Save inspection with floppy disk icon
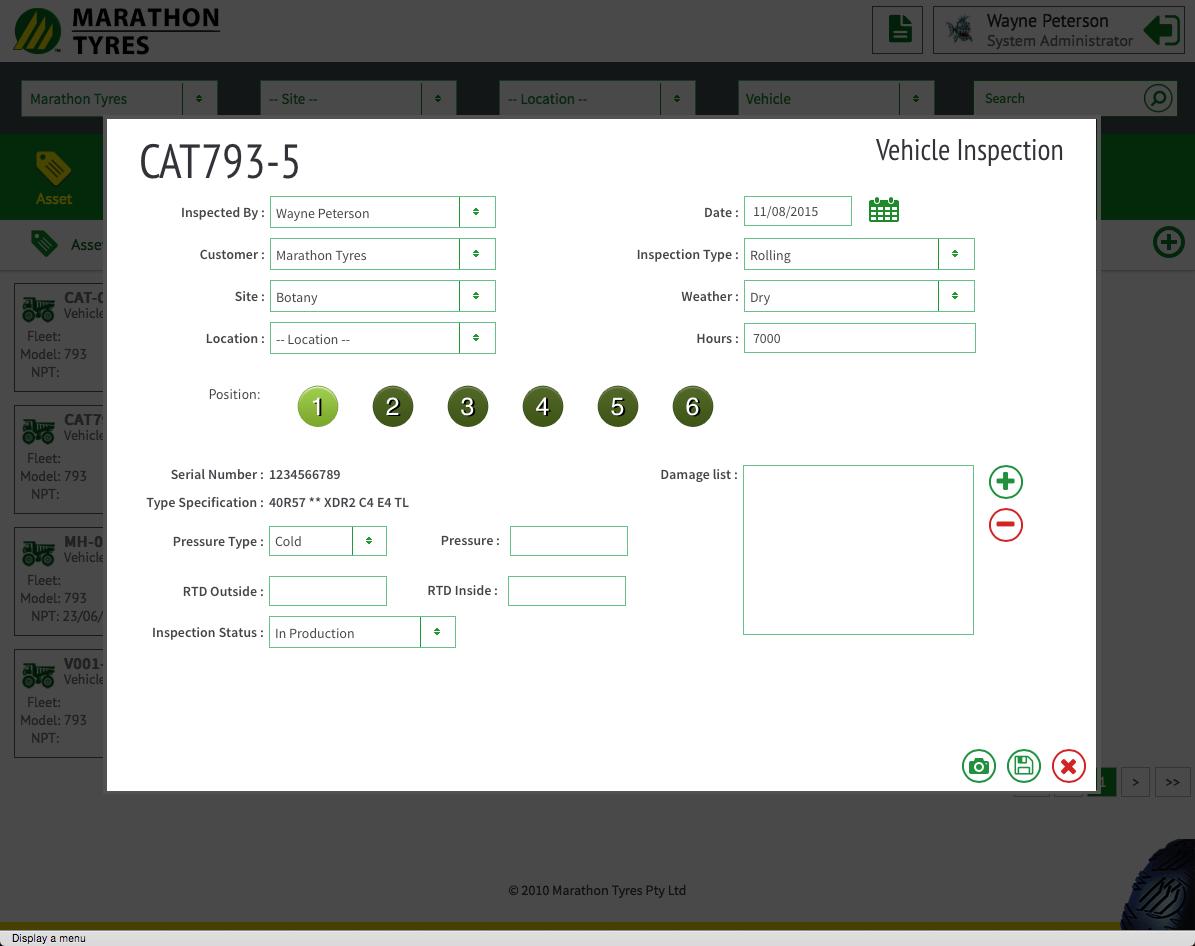This screenshot has height=946, width=1195. 1023,766
